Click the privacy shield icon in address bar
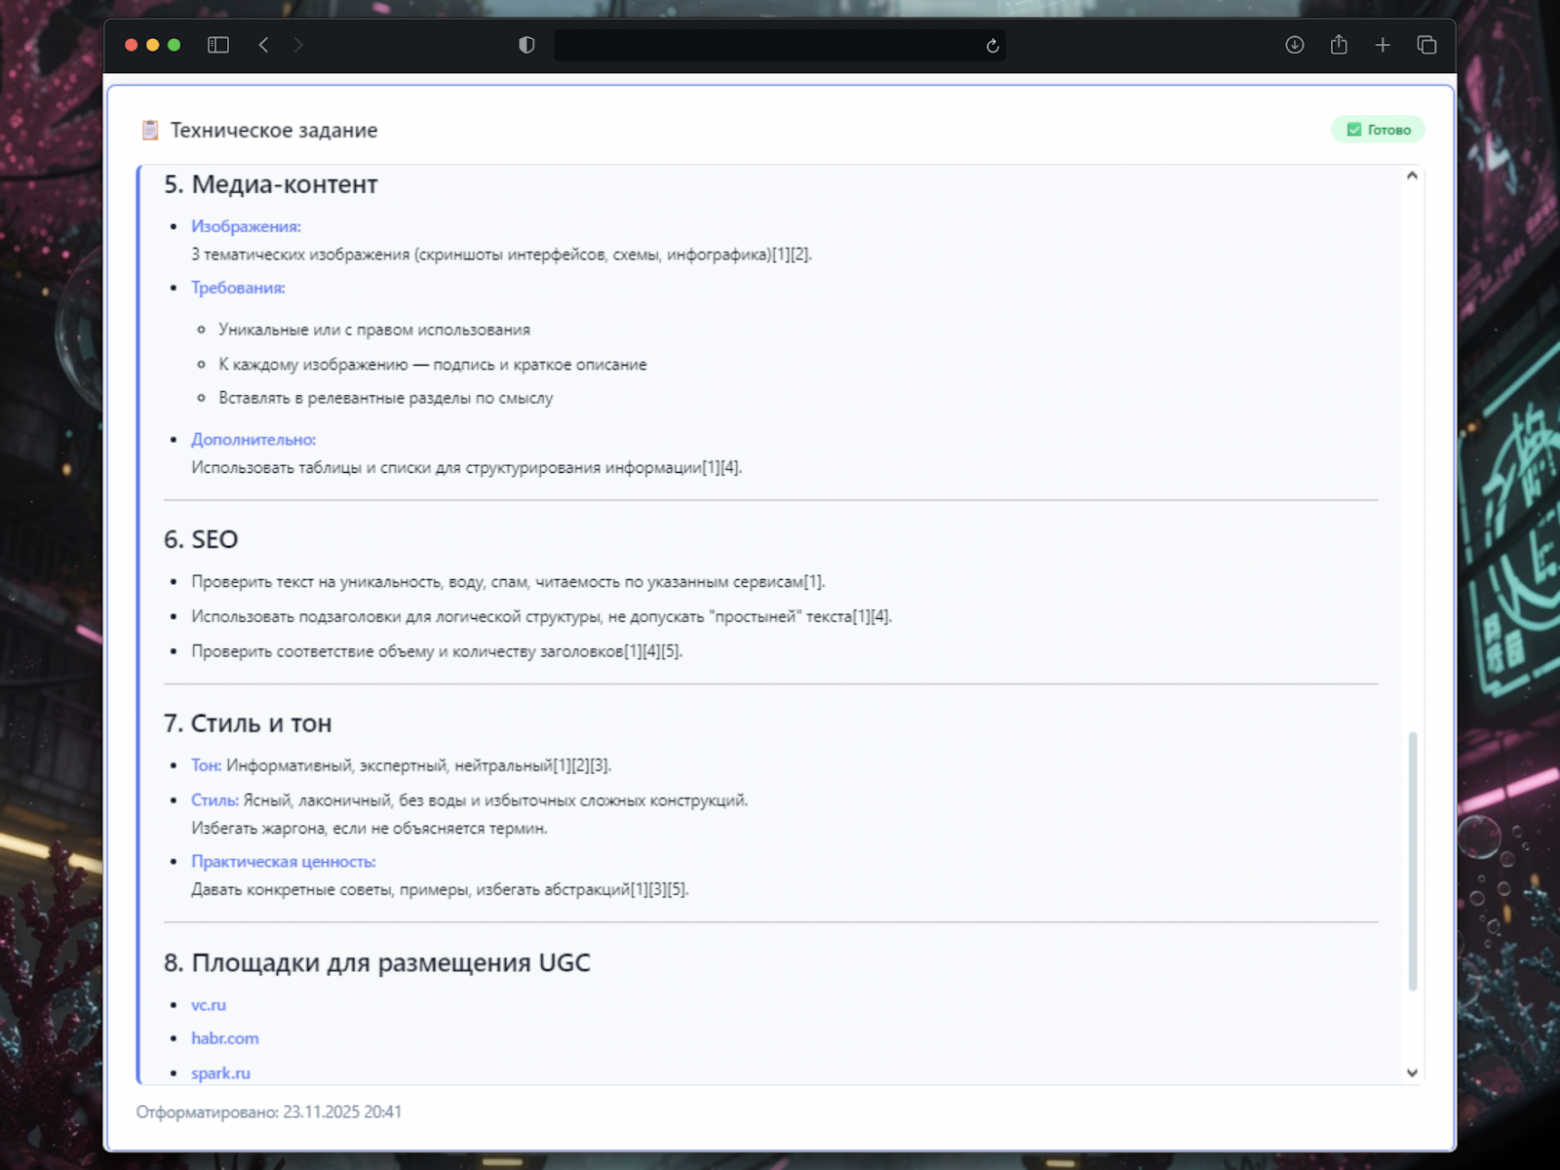The image size is (1560, 1170). click(x=525, y=44)
